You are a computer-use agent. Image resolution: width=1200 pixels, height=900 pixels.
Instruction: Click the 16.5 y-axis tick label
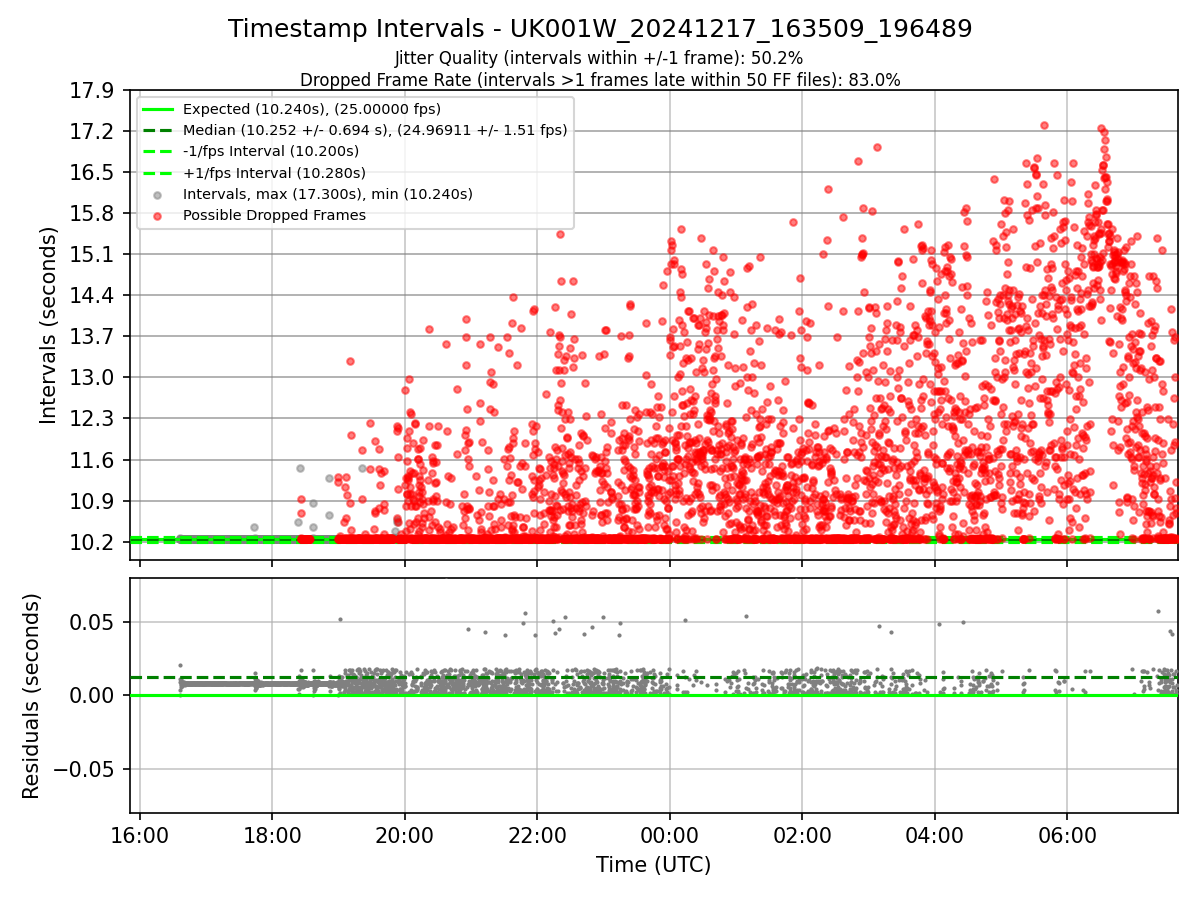94,173
